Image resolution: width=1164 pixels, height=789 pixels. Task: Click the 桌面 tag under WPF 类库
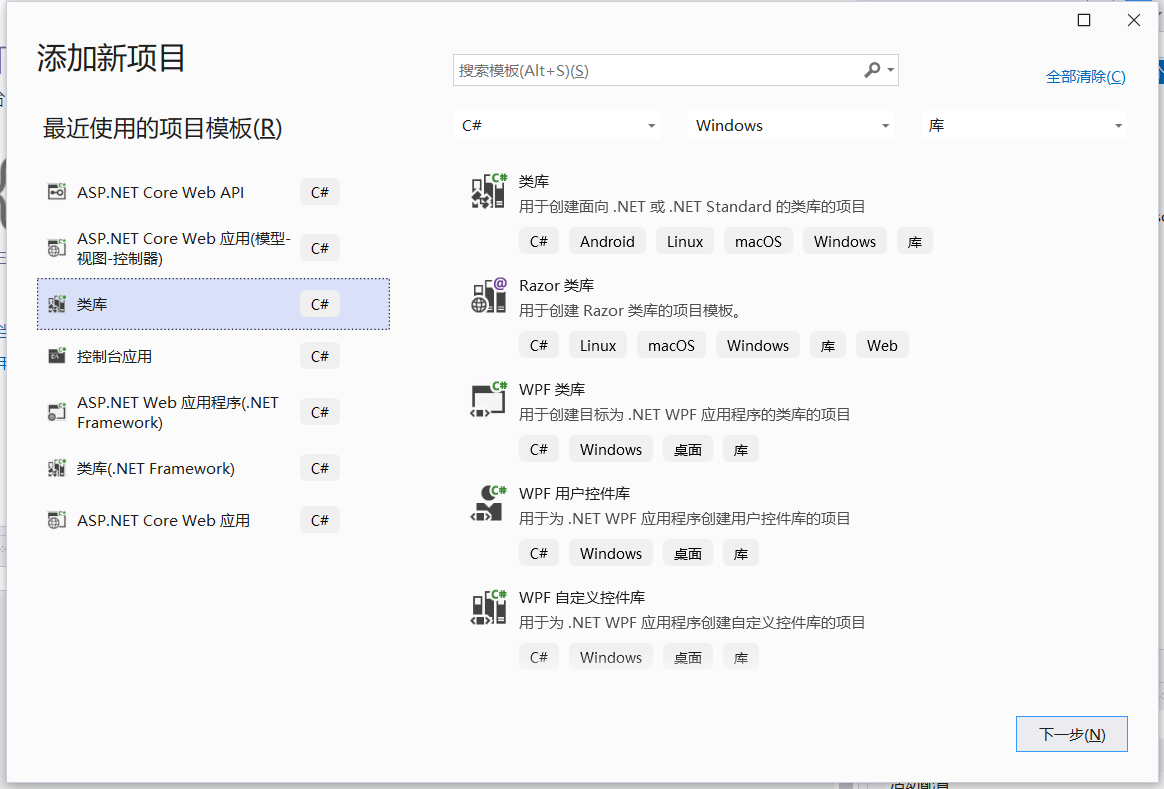point(687,449)
